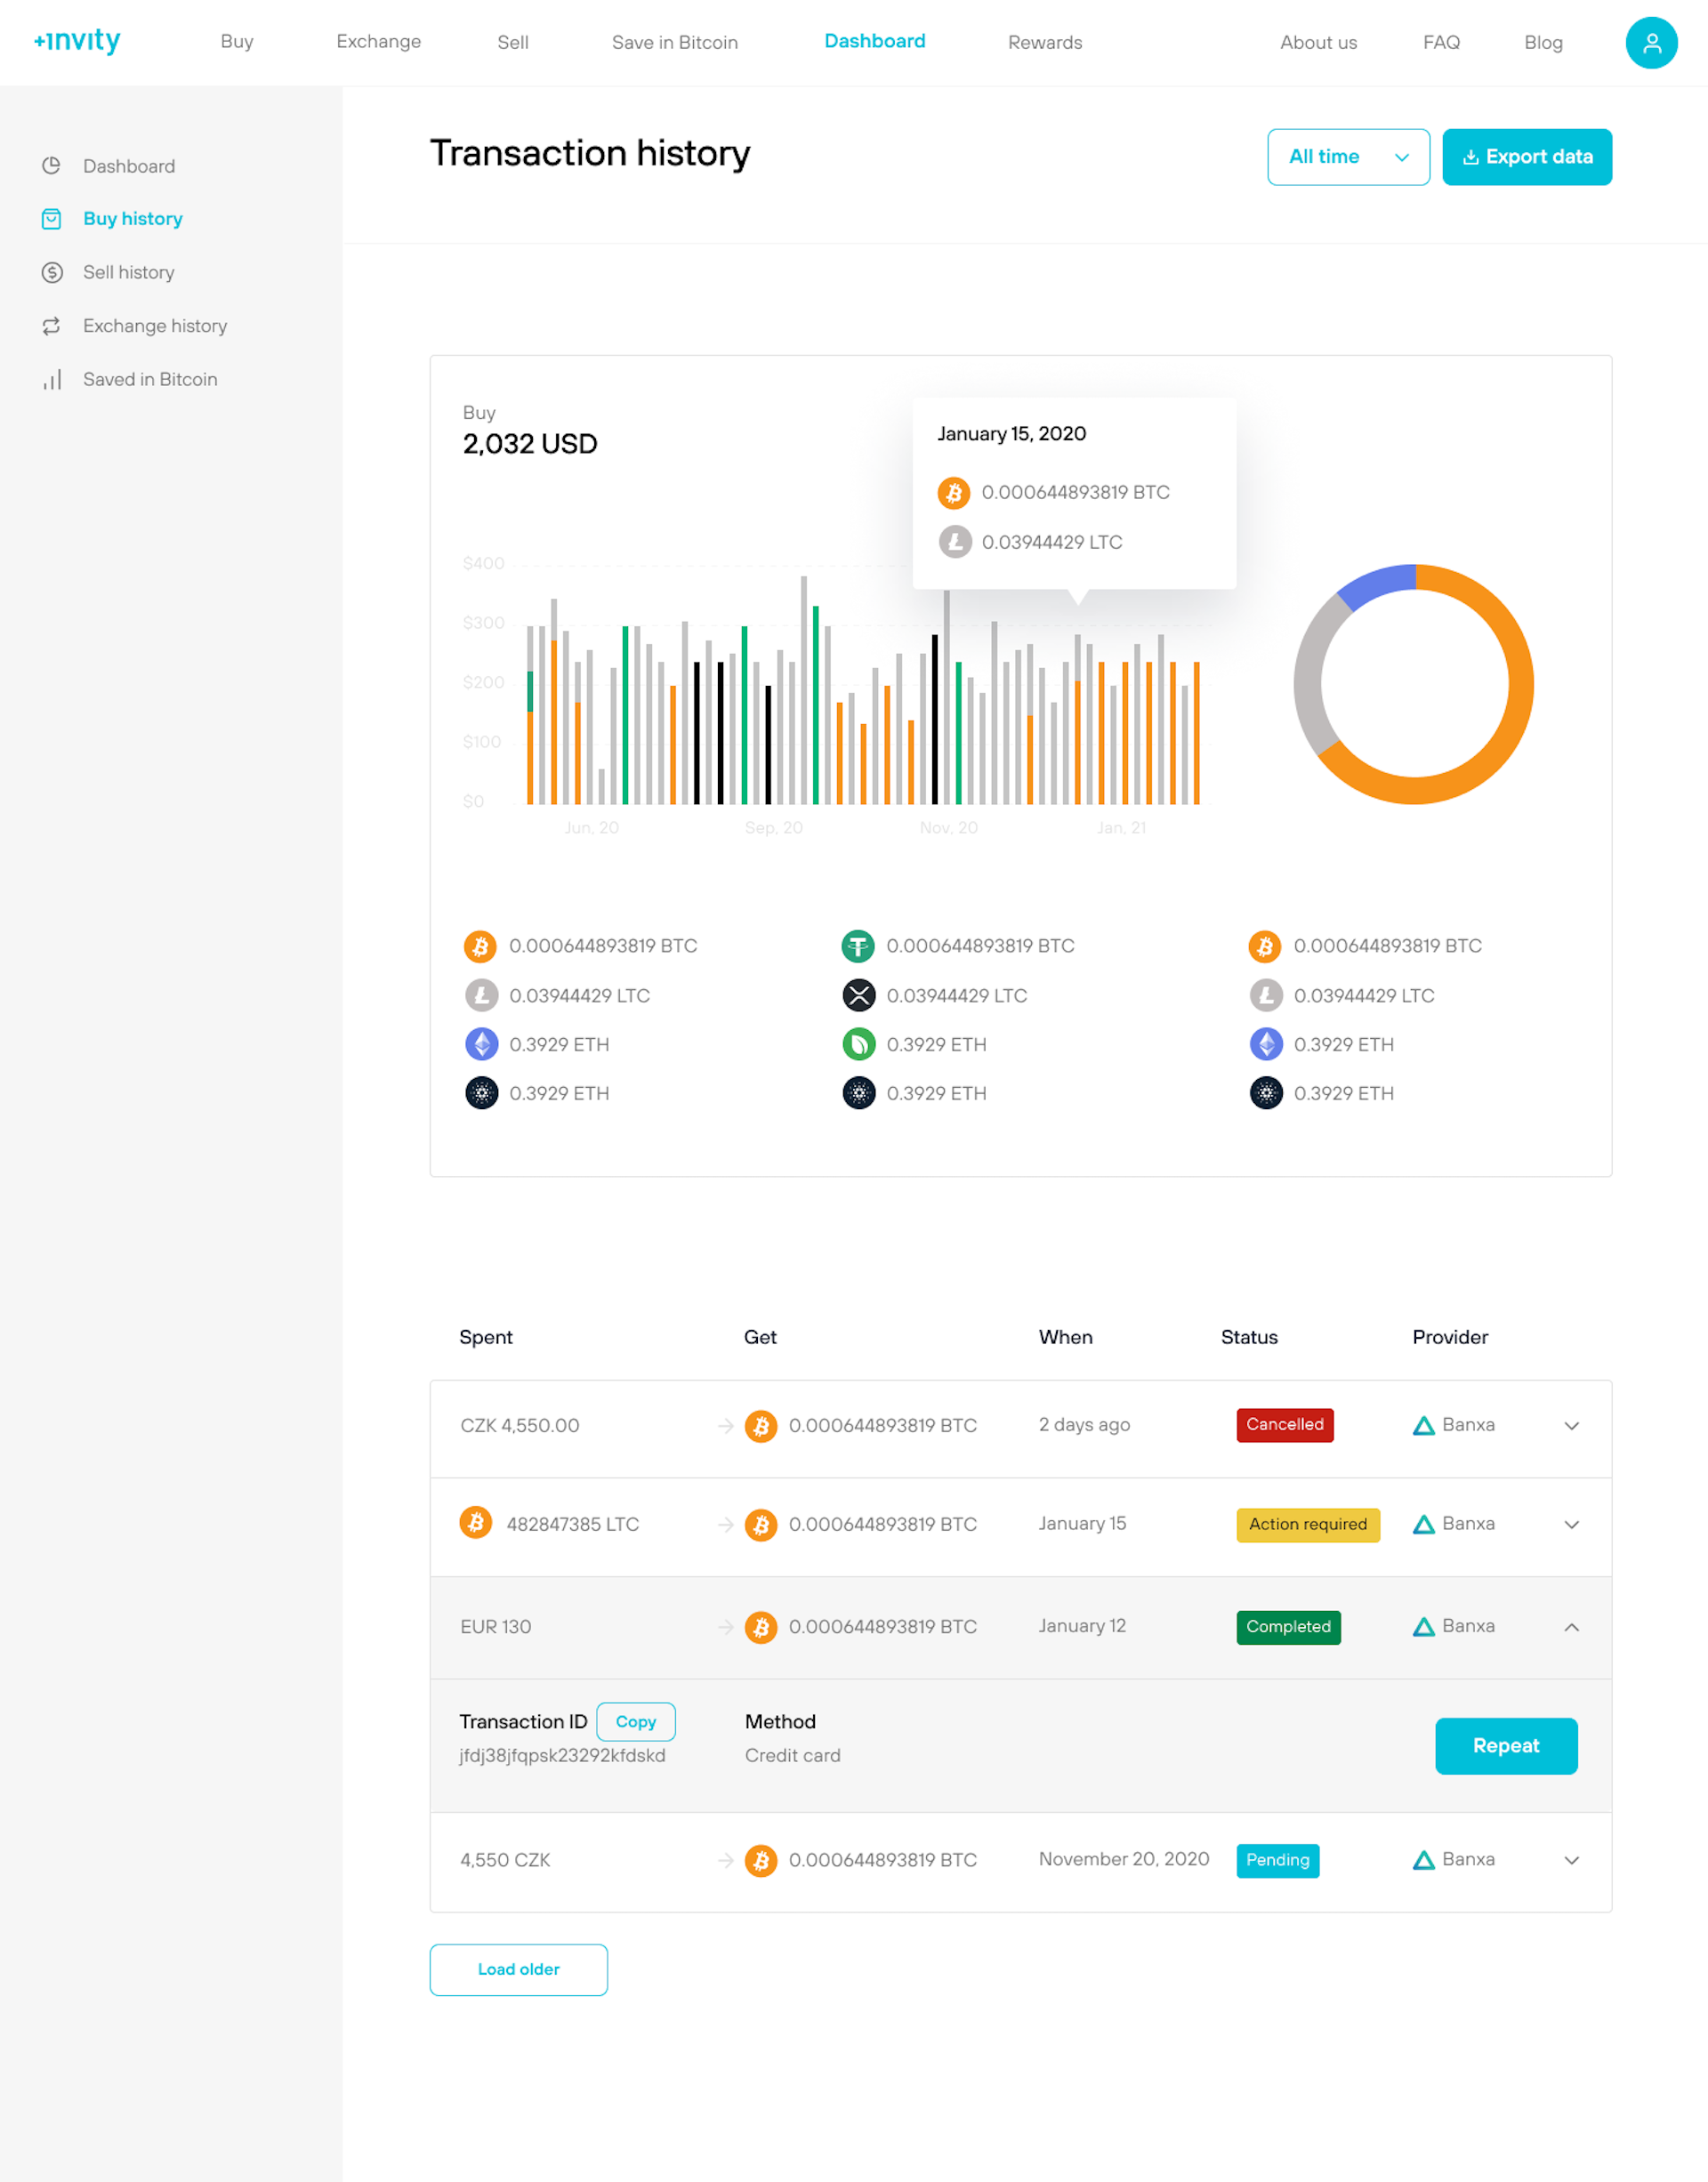Click the Exchange history arrows icon
The image size is (1708, 2182).
52,326
